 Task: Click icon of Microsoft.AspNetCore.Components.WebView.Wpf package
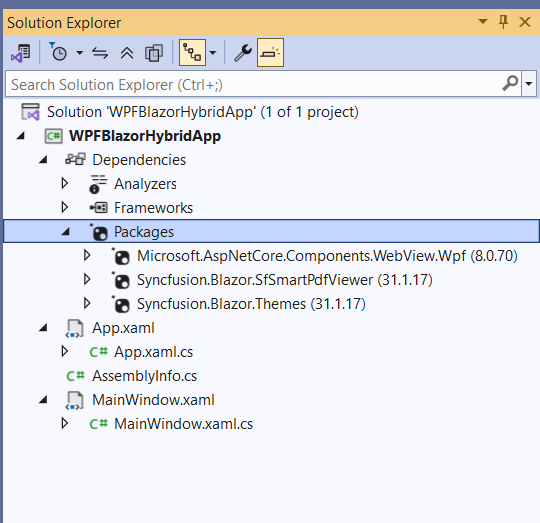[121, 256]
